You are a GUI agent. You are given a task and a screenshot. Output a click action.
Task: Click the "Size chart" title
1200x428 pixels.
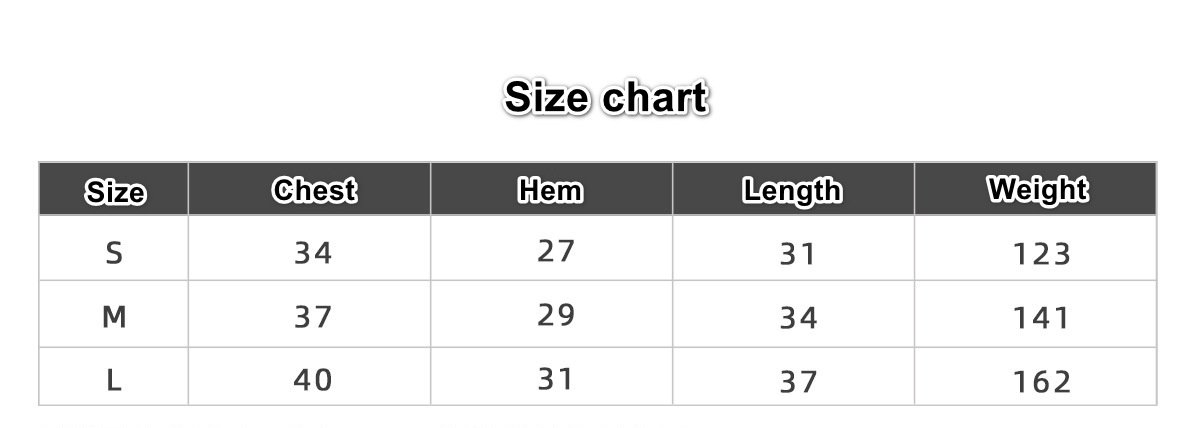pyautogui.click(x=606, y=99)
